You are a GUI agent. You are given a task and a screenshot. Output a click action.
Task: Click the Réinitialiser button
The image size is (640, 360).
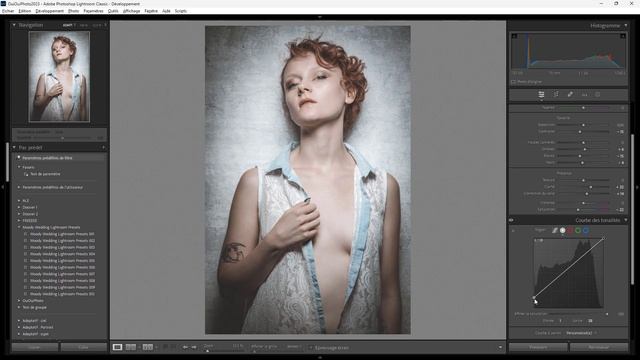[x=599, y=347]
